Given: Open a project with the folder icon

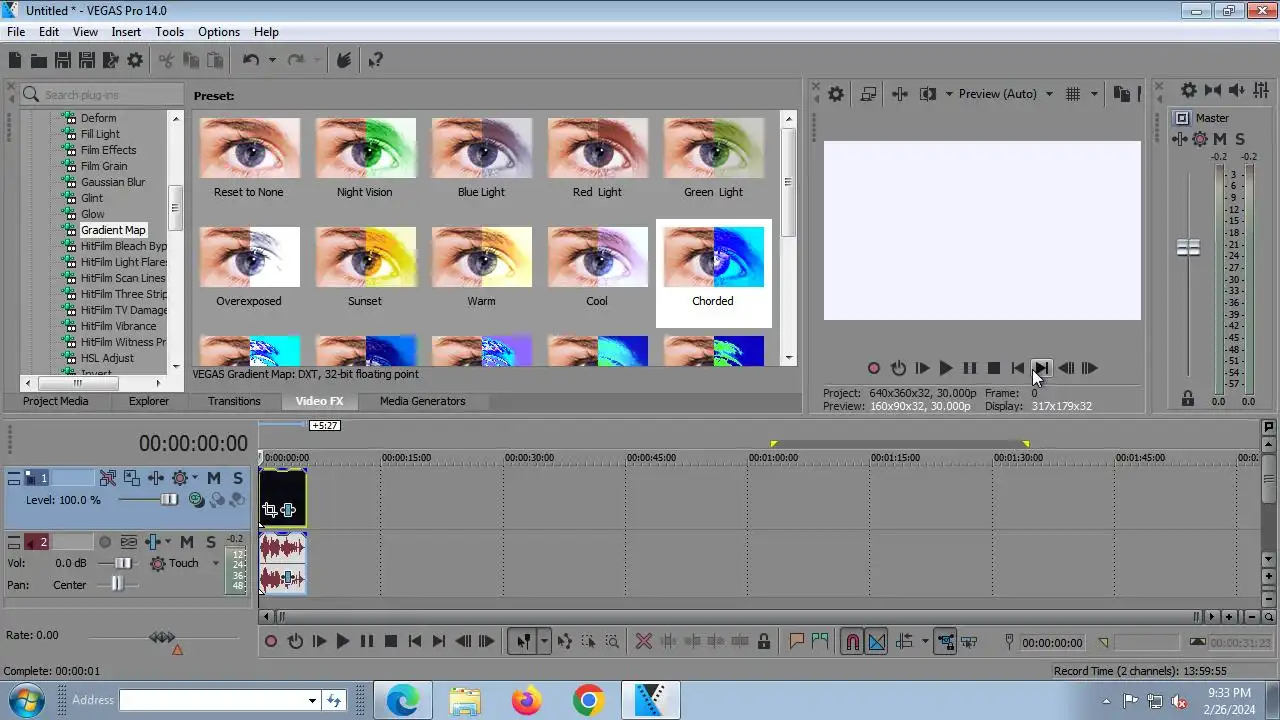Looking at the screenshot, I should [x=39, y=61].
